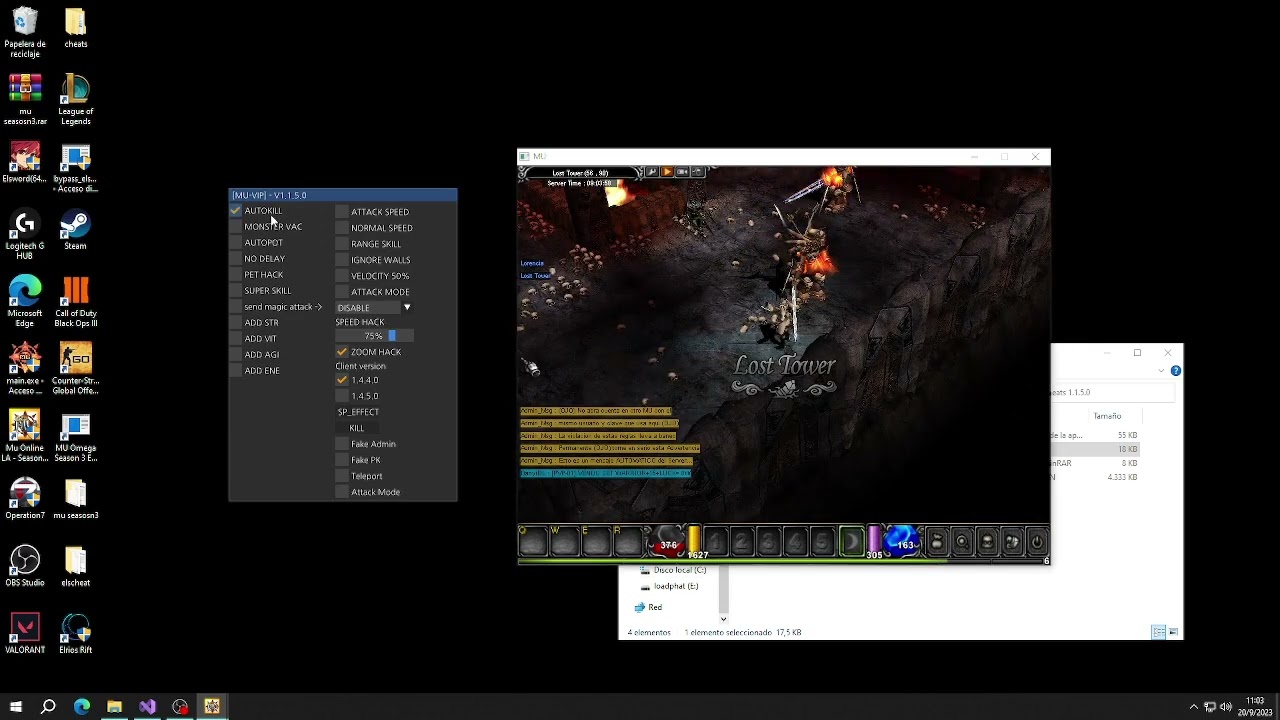Viewport: 1280px width, 720px height.
Task: Show hidden system tray icons
Action: click(1193, 707)
